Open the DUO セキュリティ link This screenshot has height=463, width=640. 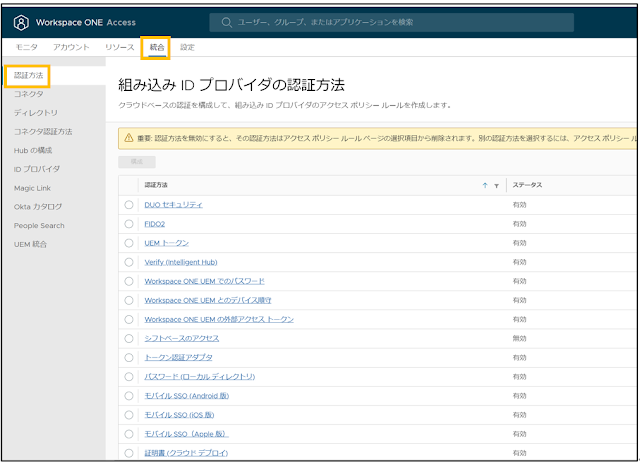click(173, 205)
